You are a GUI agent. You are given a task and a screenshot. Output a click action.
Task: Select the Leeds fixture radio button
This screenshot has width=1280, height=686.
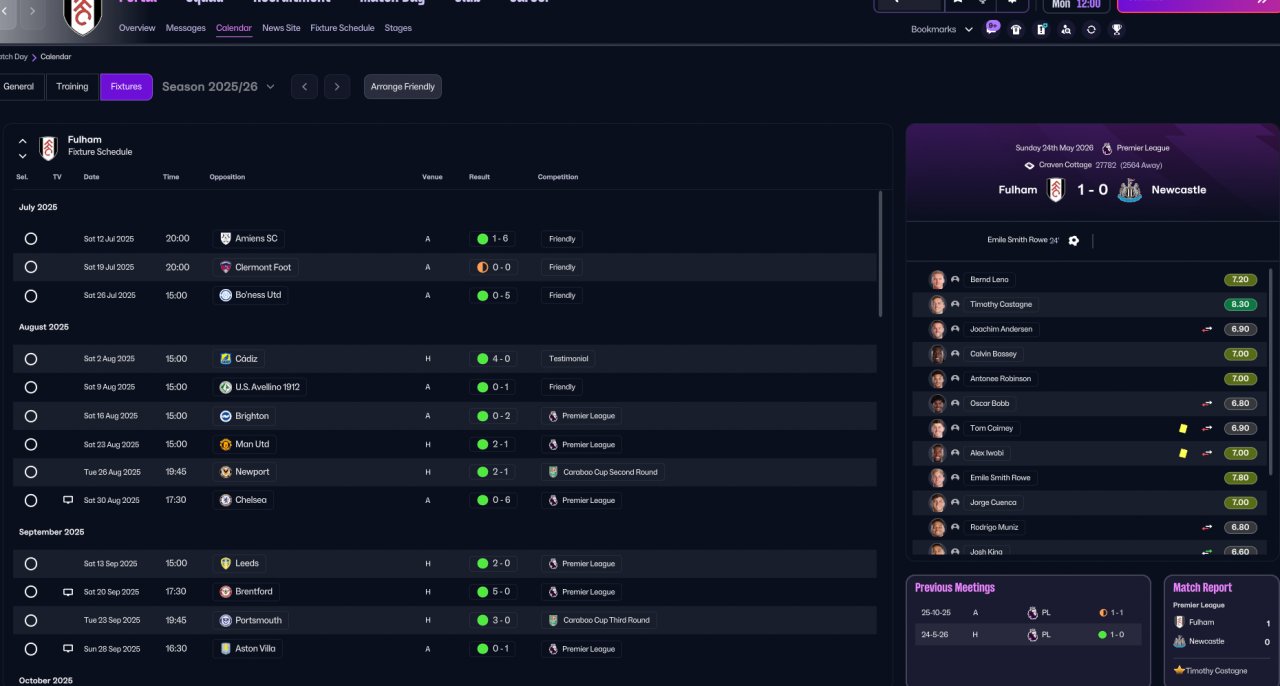click(x=31, y=564)
